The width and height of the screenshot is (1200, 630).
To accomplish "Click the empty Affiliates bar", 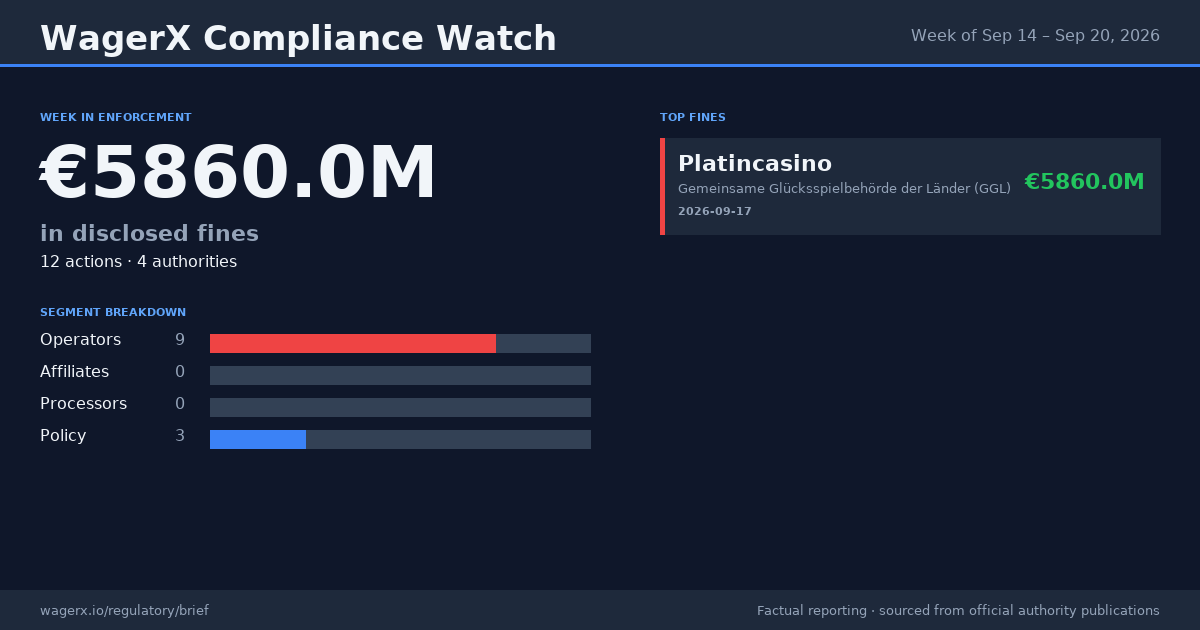I will [x=400, y=375].
